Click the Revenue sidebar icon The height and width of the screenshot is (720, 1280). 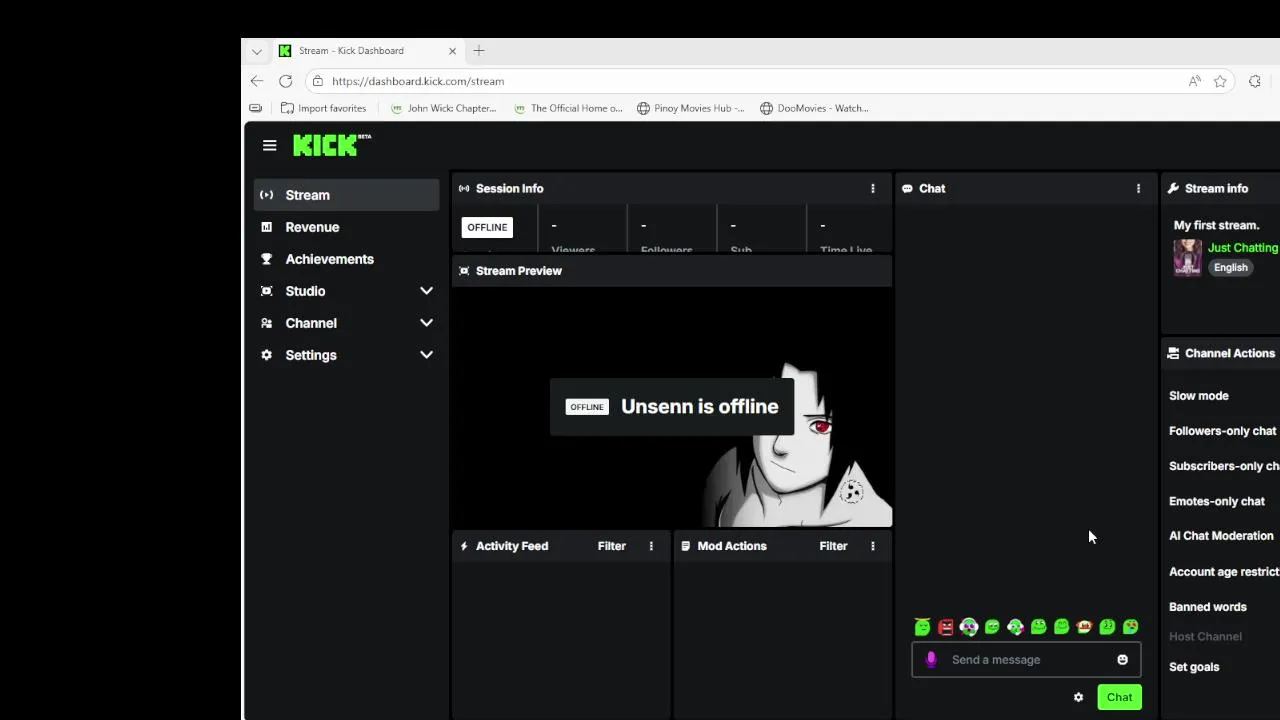266,227
